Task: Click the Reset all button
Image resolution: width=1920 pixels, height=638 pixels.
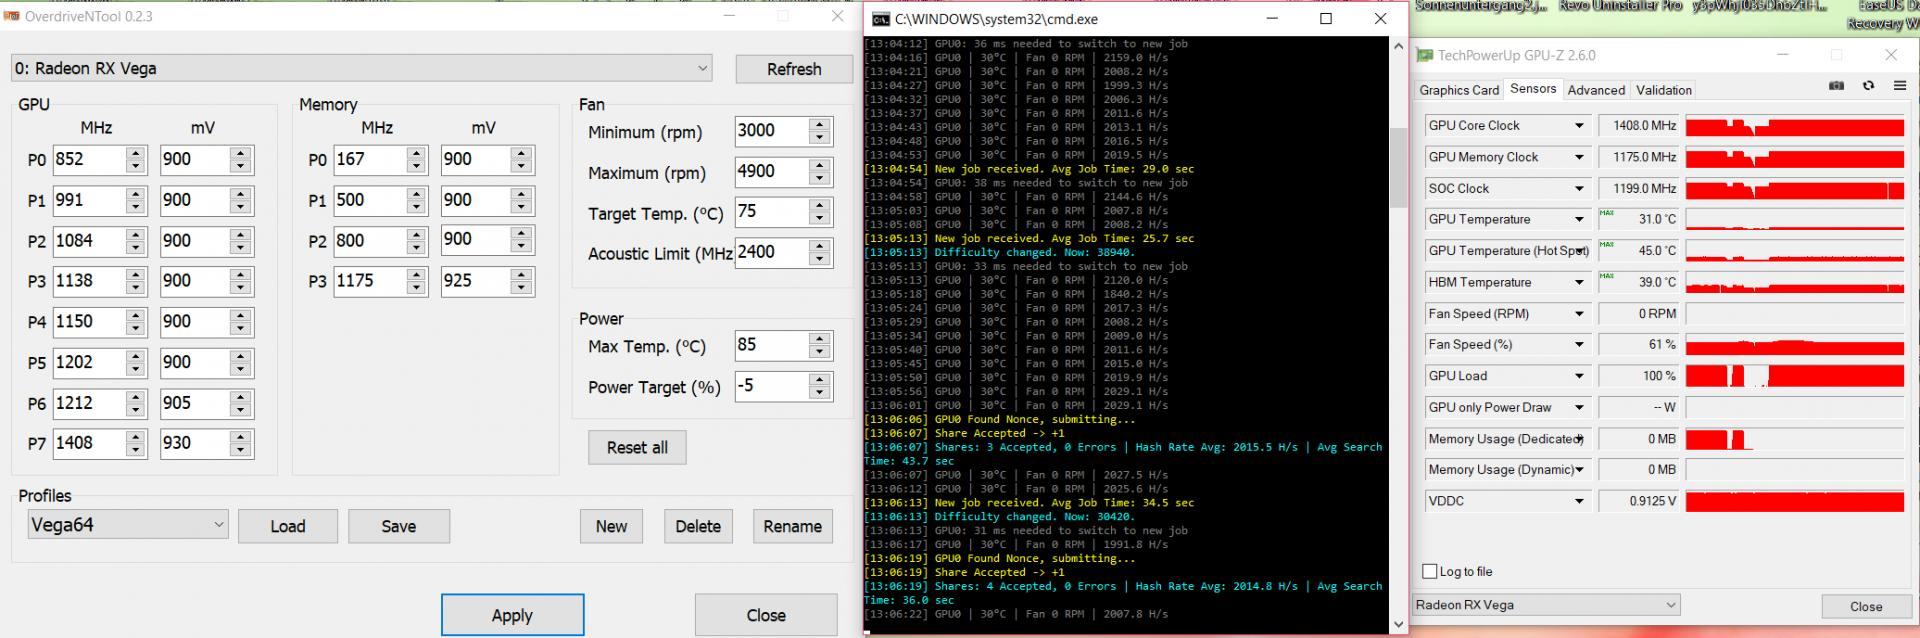Action: (637, 447)
